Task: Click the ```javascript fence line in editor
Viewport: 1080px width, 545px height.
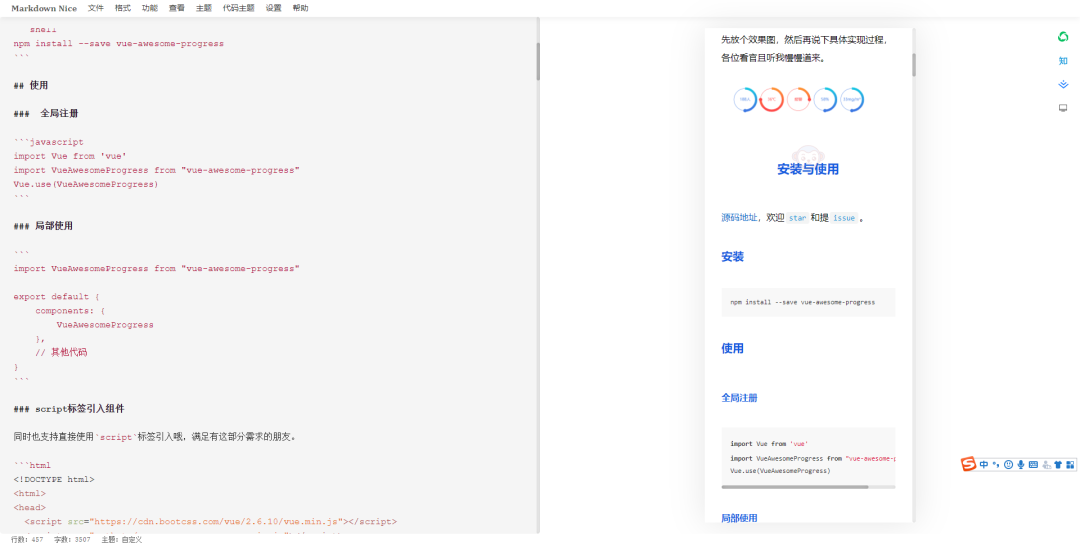Action: [48, 142]
